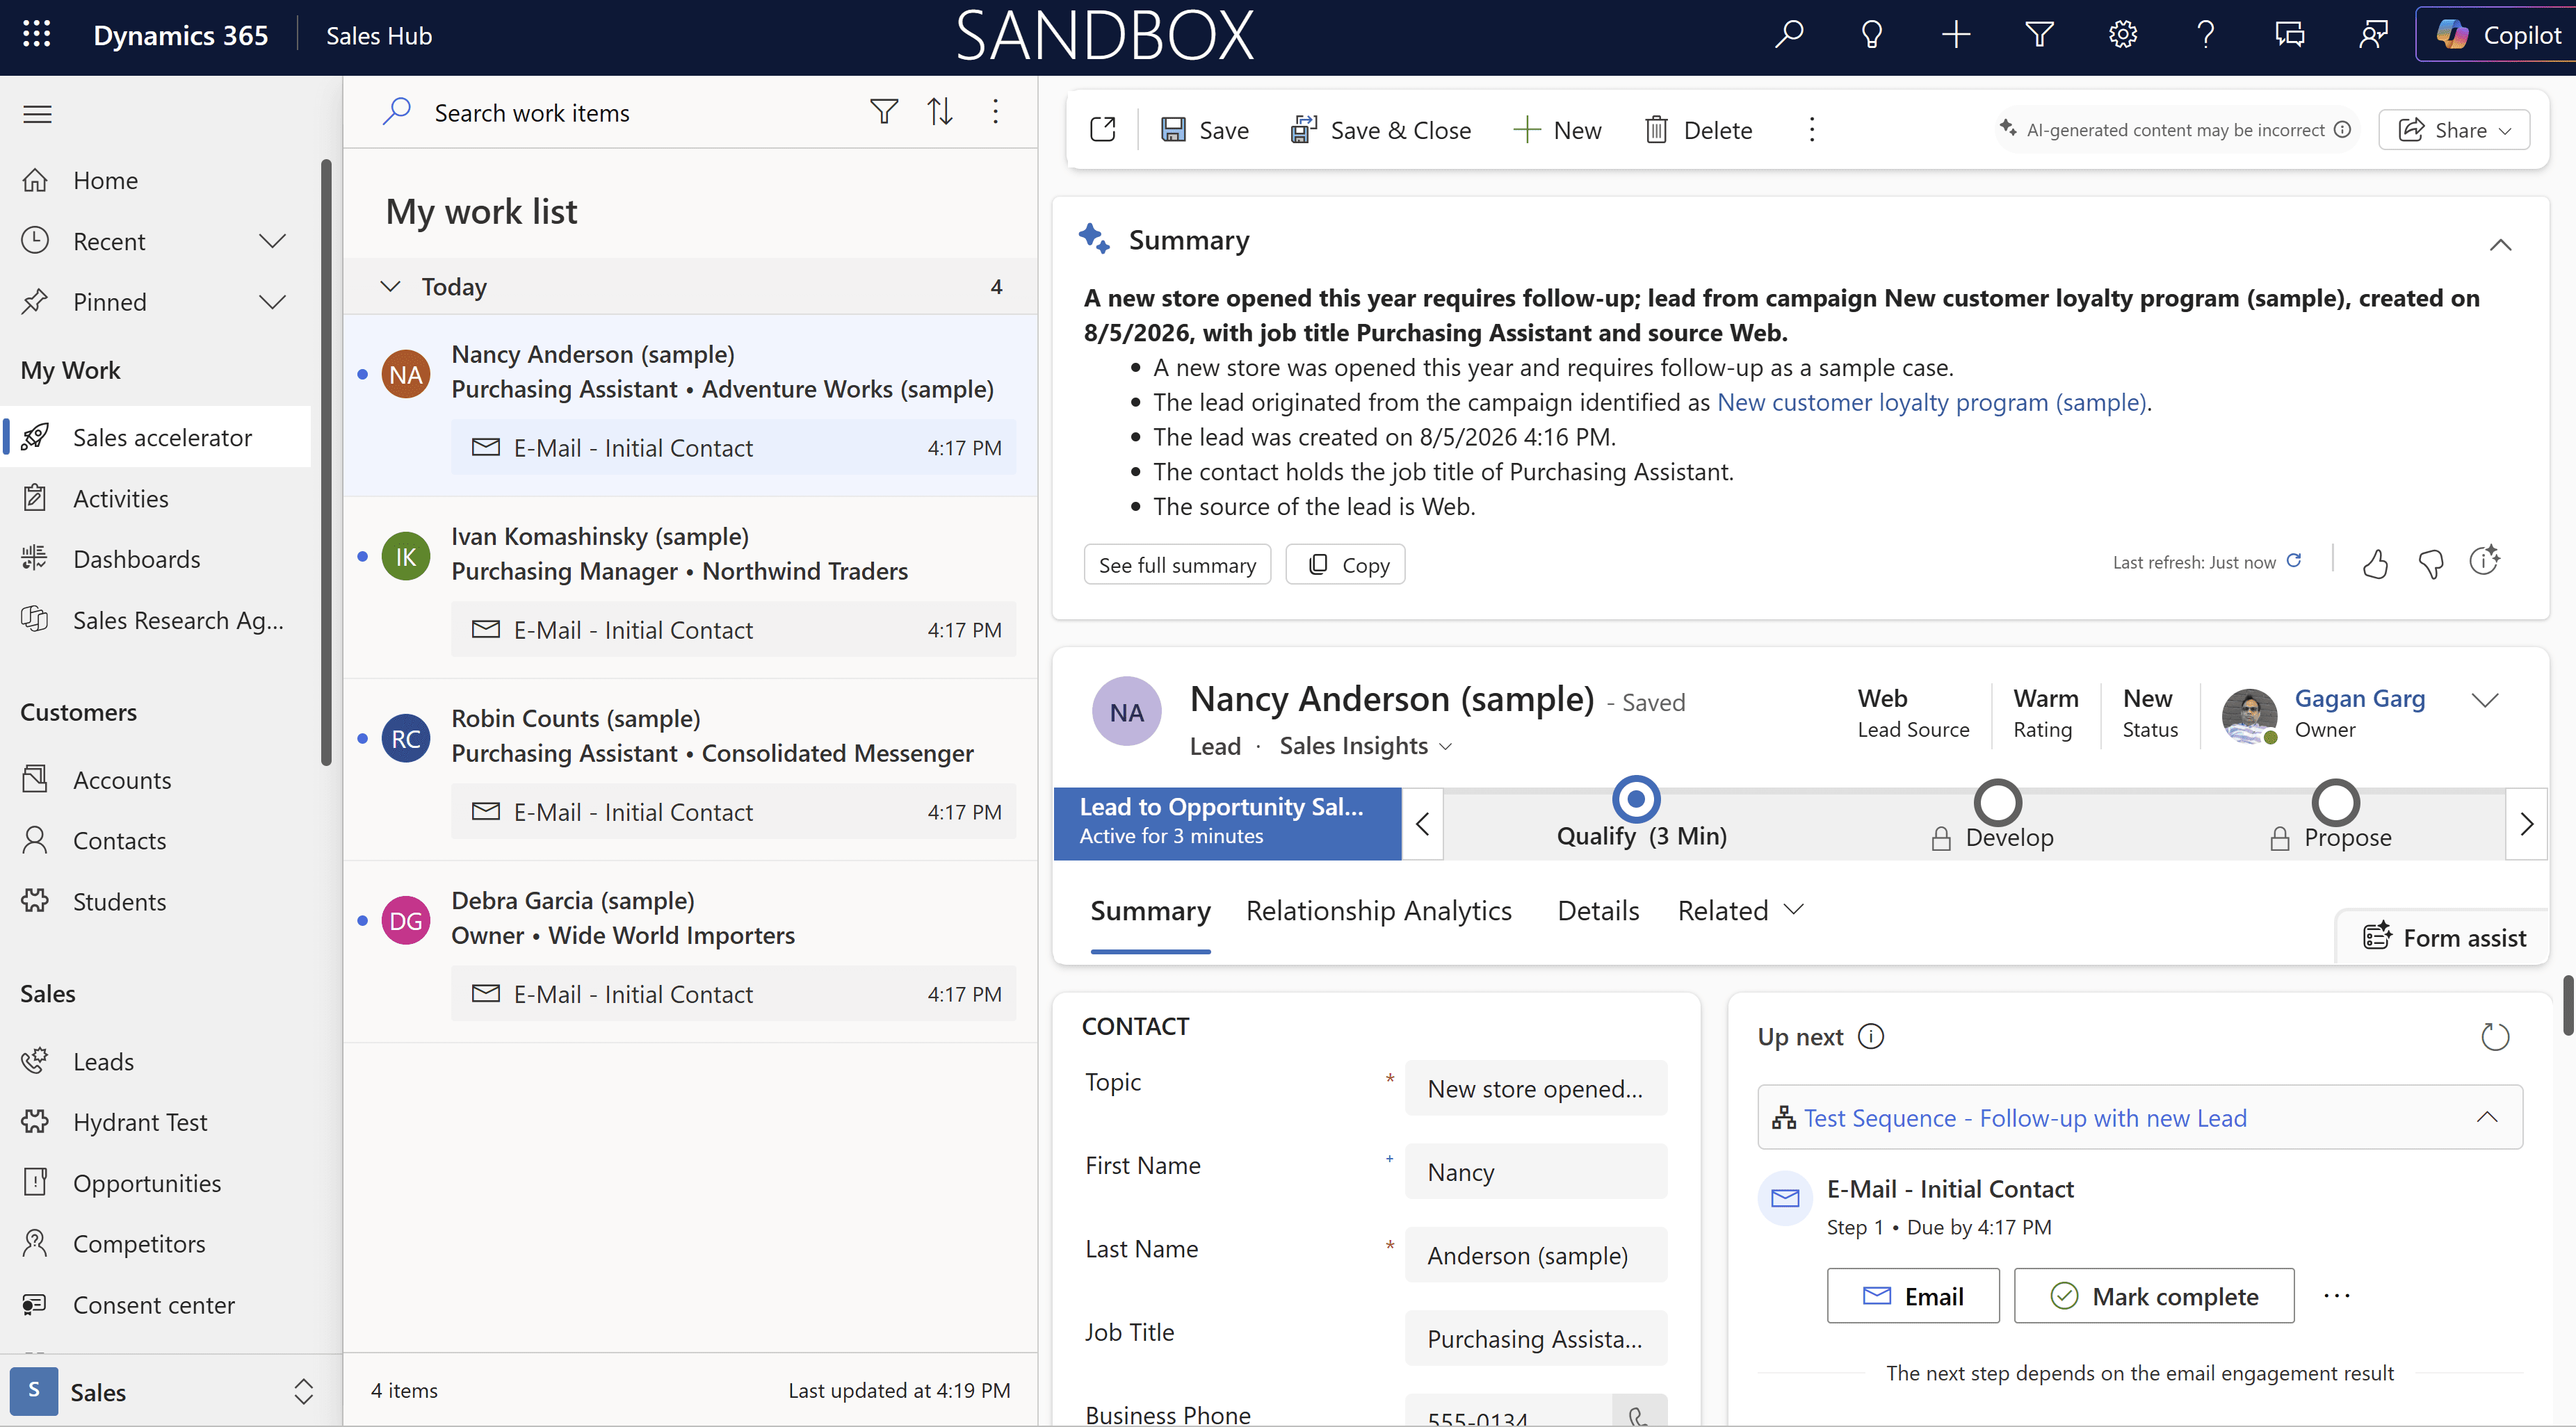This screenshot has width=2576, height=1427.
Task: Pop out record in new window icon
Action: (1103, 130)
